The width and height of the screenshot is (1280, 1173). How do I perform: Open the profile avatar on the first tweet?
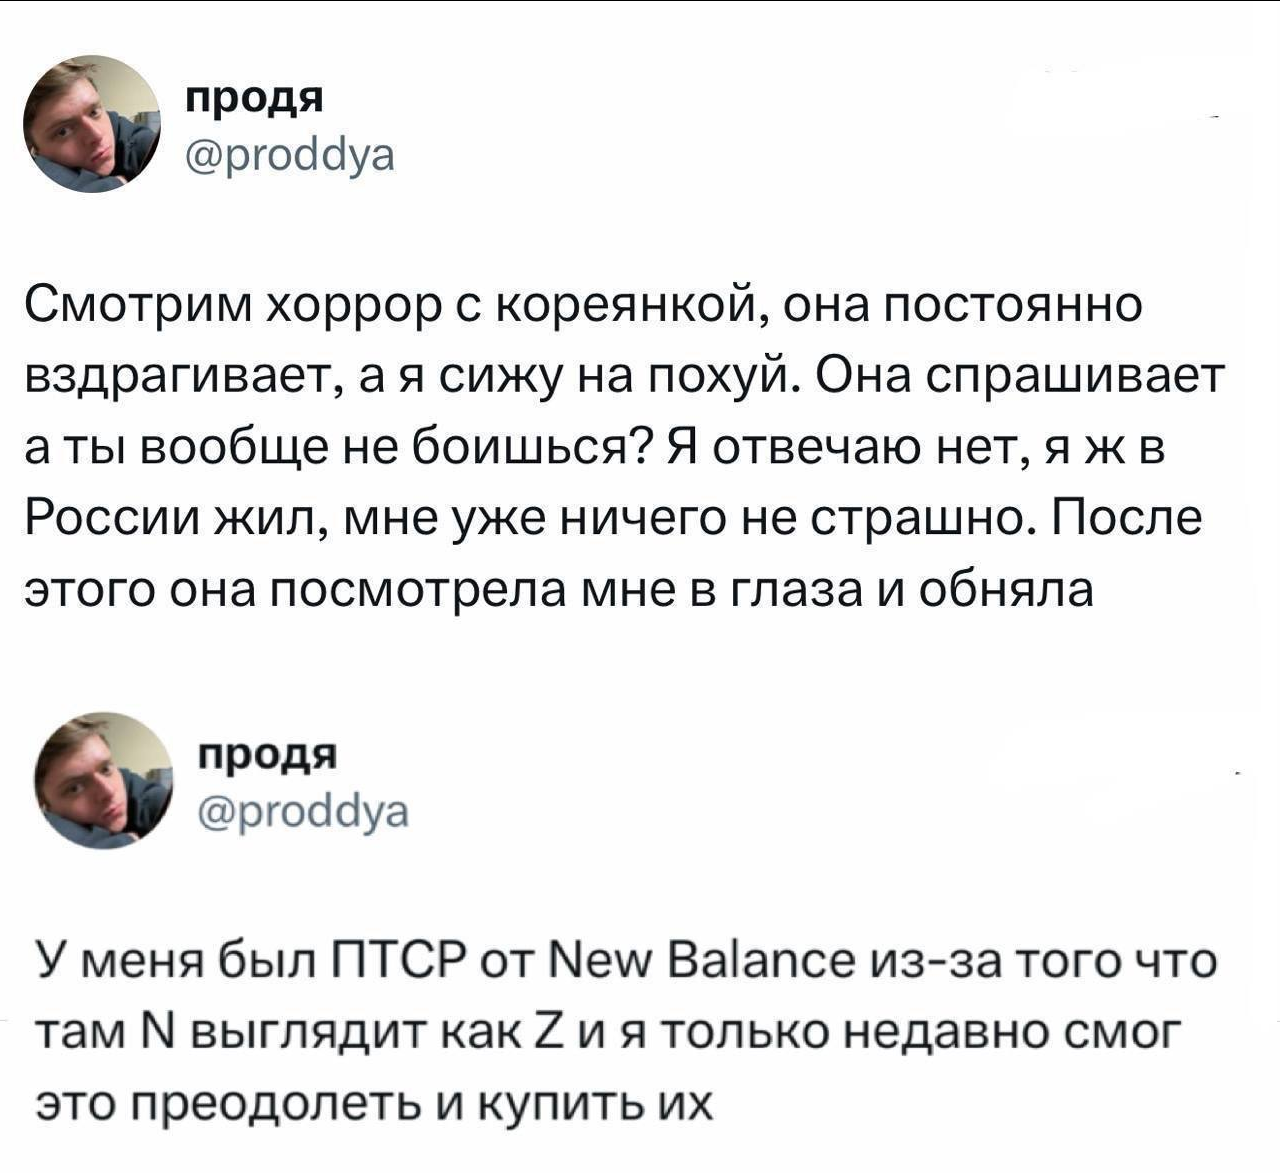coord(91,124)
